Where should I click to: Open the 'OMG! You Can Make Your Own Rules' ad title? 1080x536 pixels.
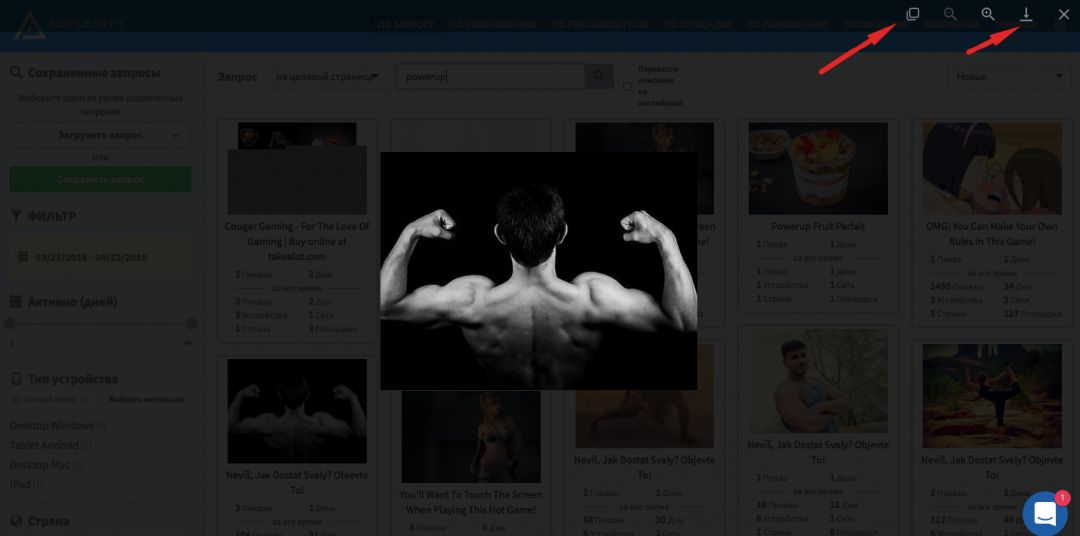992,234
